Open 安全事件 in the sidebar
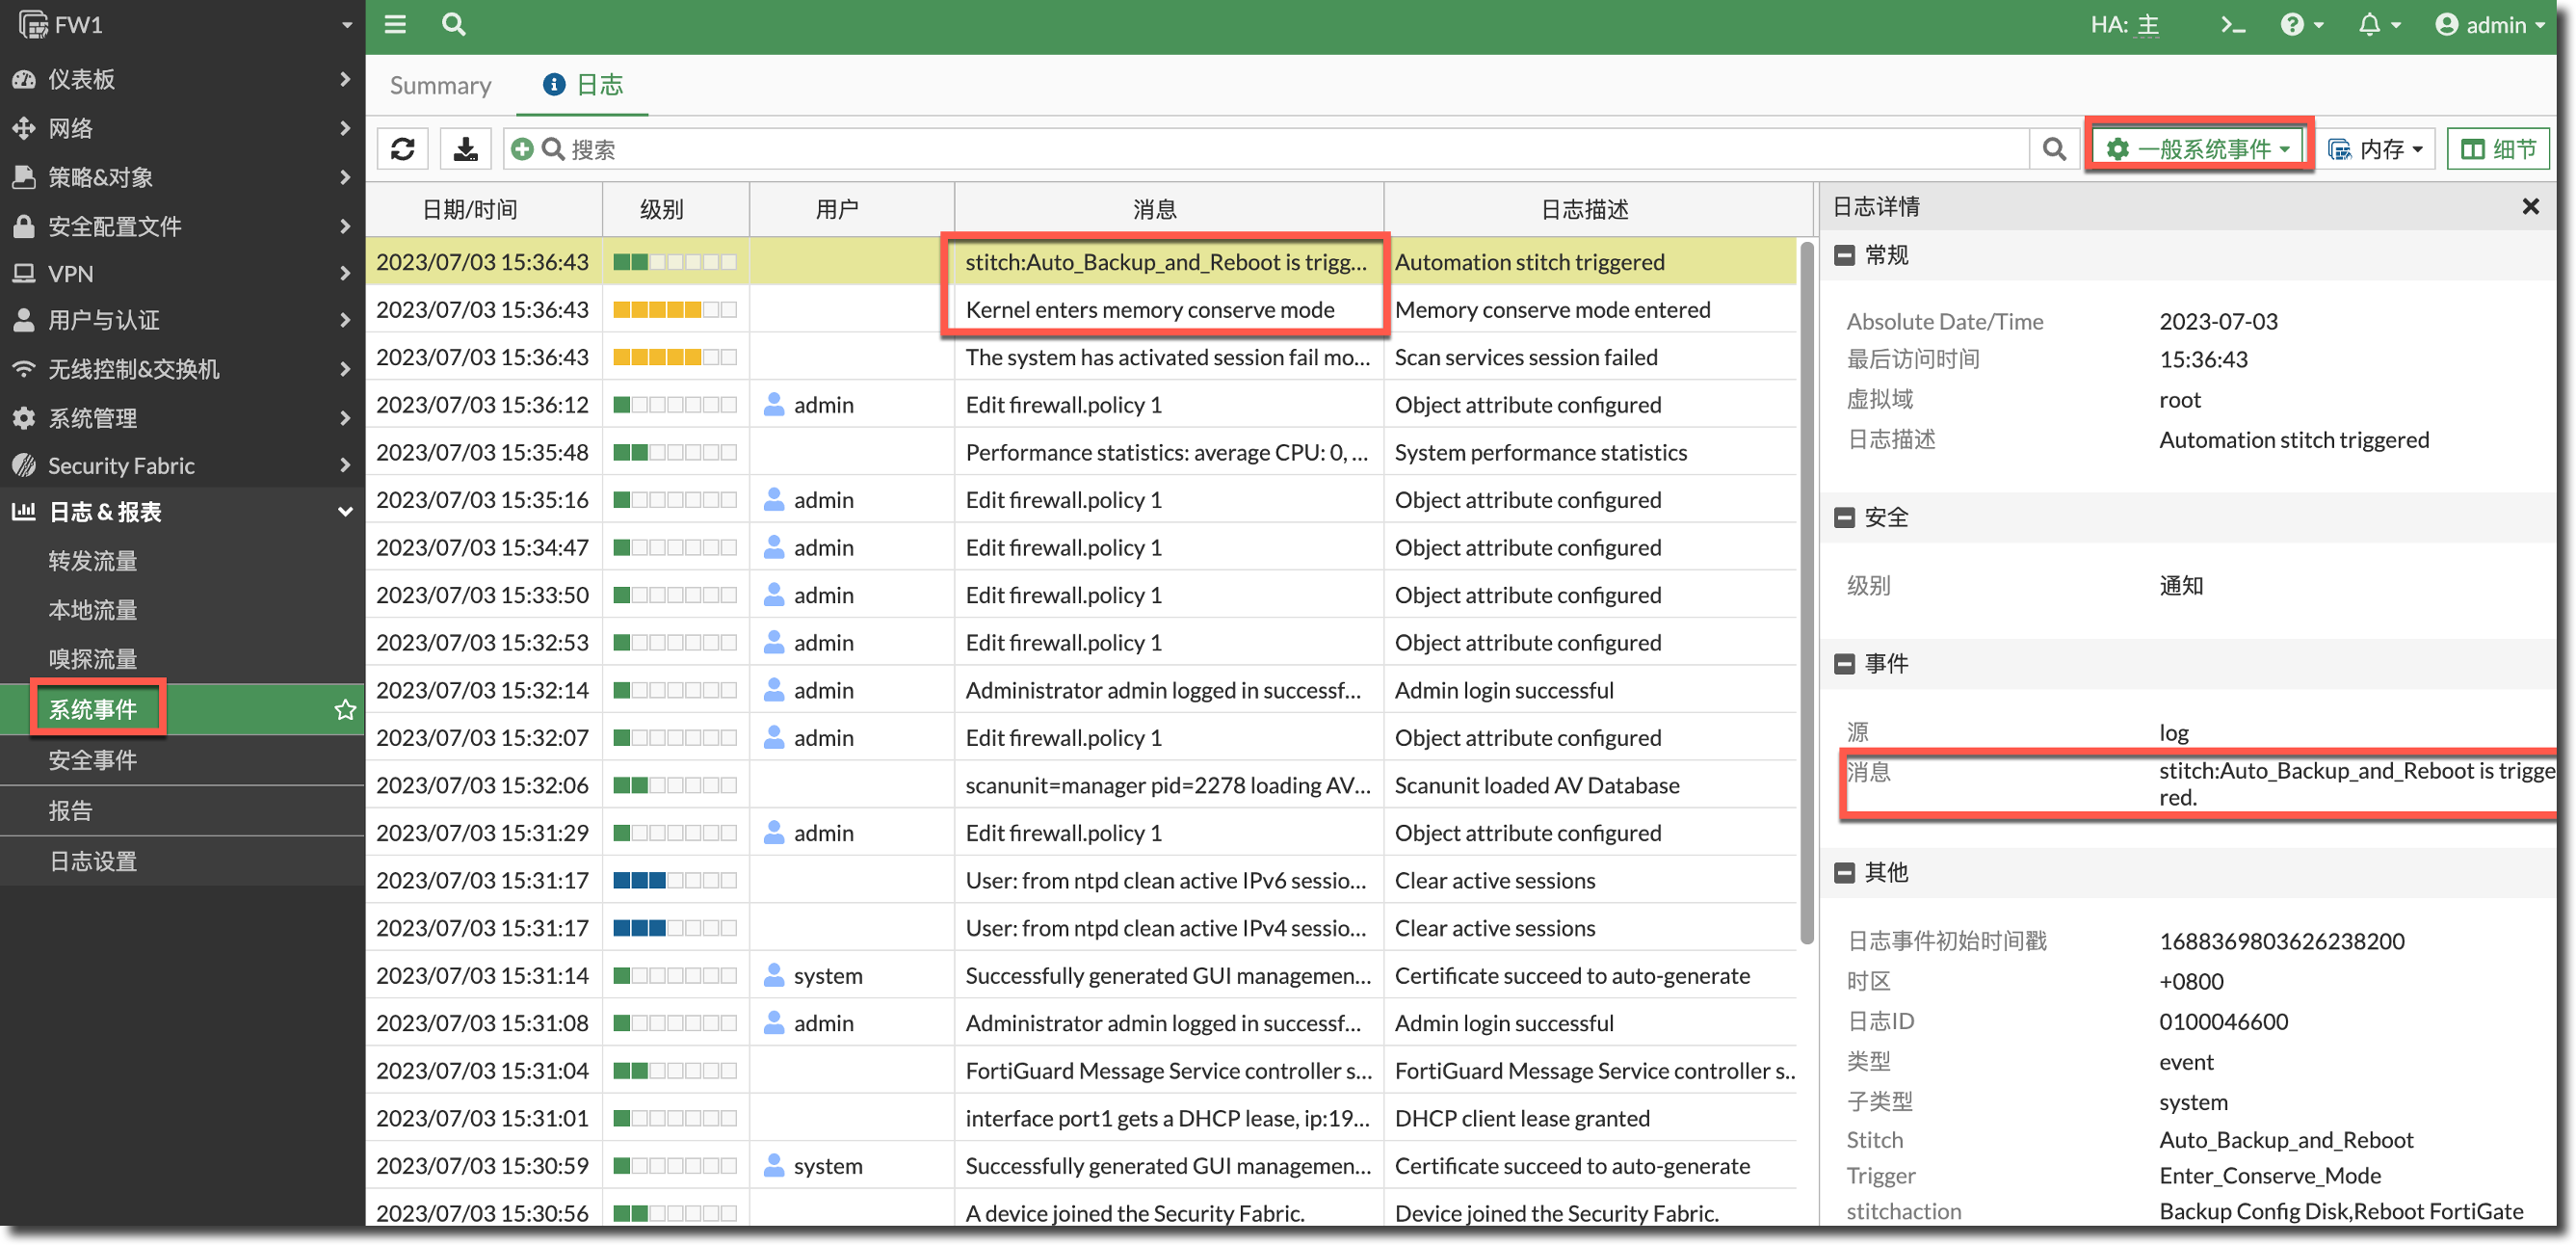Screen dimensions: 2576x1245 tap(93, 760)
